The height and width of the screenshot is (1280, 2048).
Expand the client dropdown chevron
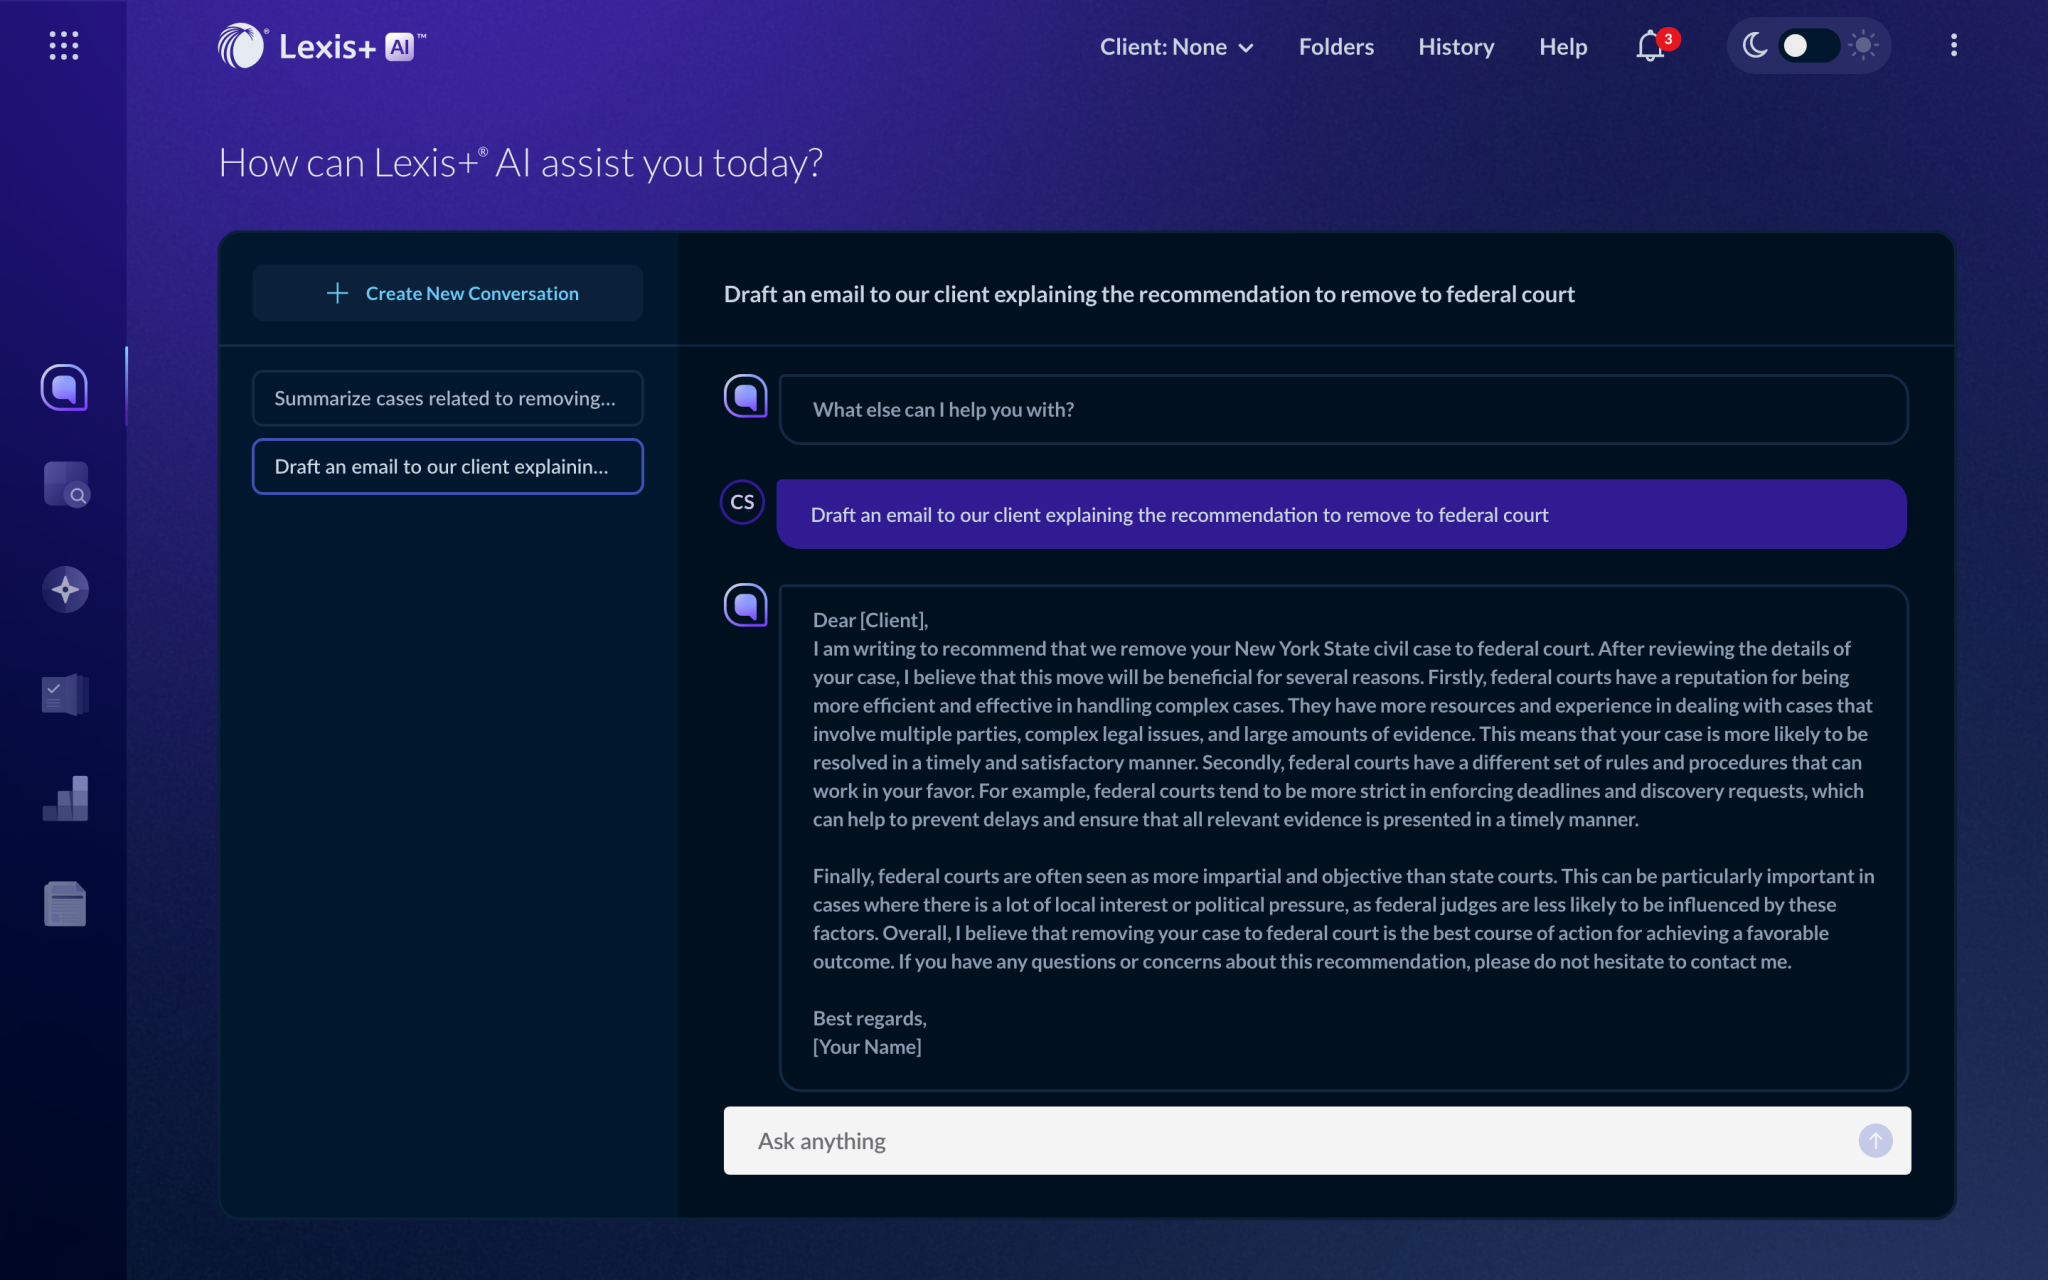(x=1245, y=47)
